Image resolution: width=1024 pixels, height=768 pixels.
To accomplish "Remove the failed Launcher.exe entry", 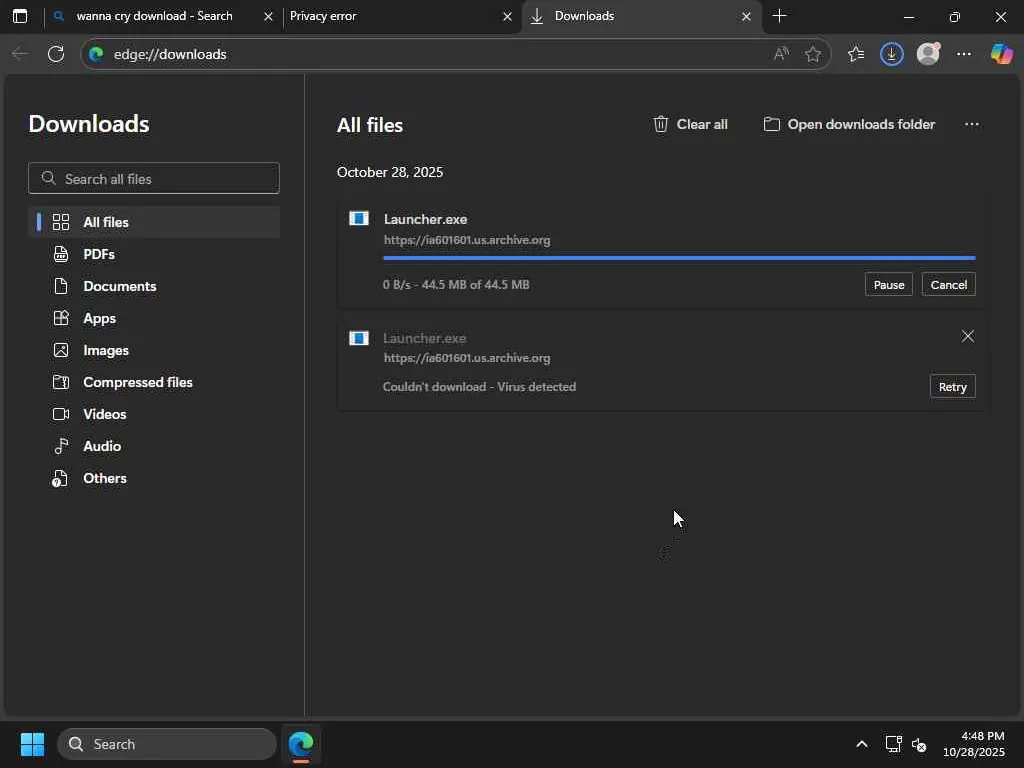I will click(967, 336).
